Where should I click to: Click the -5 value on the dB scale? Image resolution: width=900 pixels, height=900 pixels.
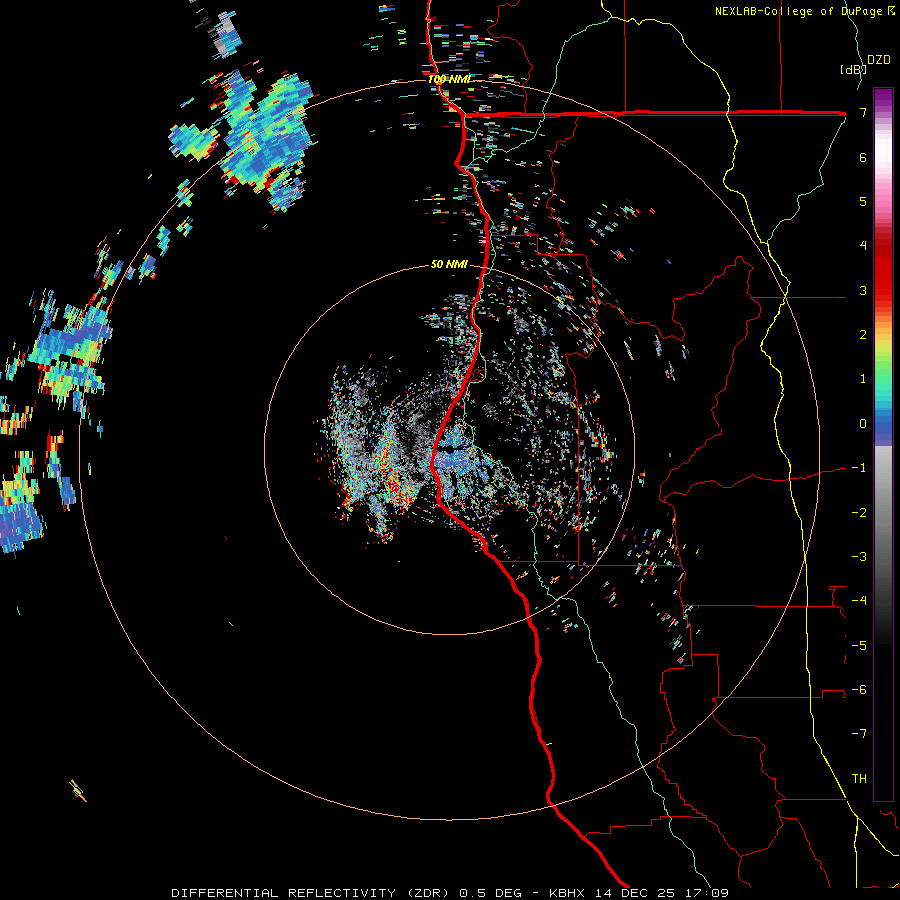859,646
